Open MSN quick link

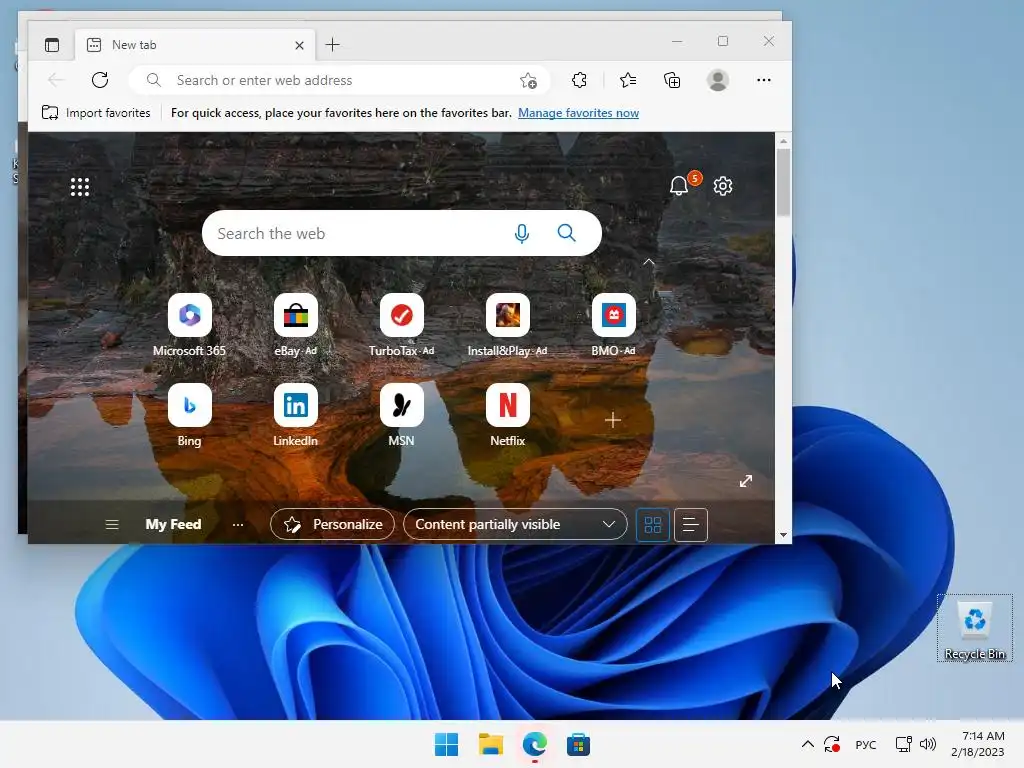coord(402,415)
